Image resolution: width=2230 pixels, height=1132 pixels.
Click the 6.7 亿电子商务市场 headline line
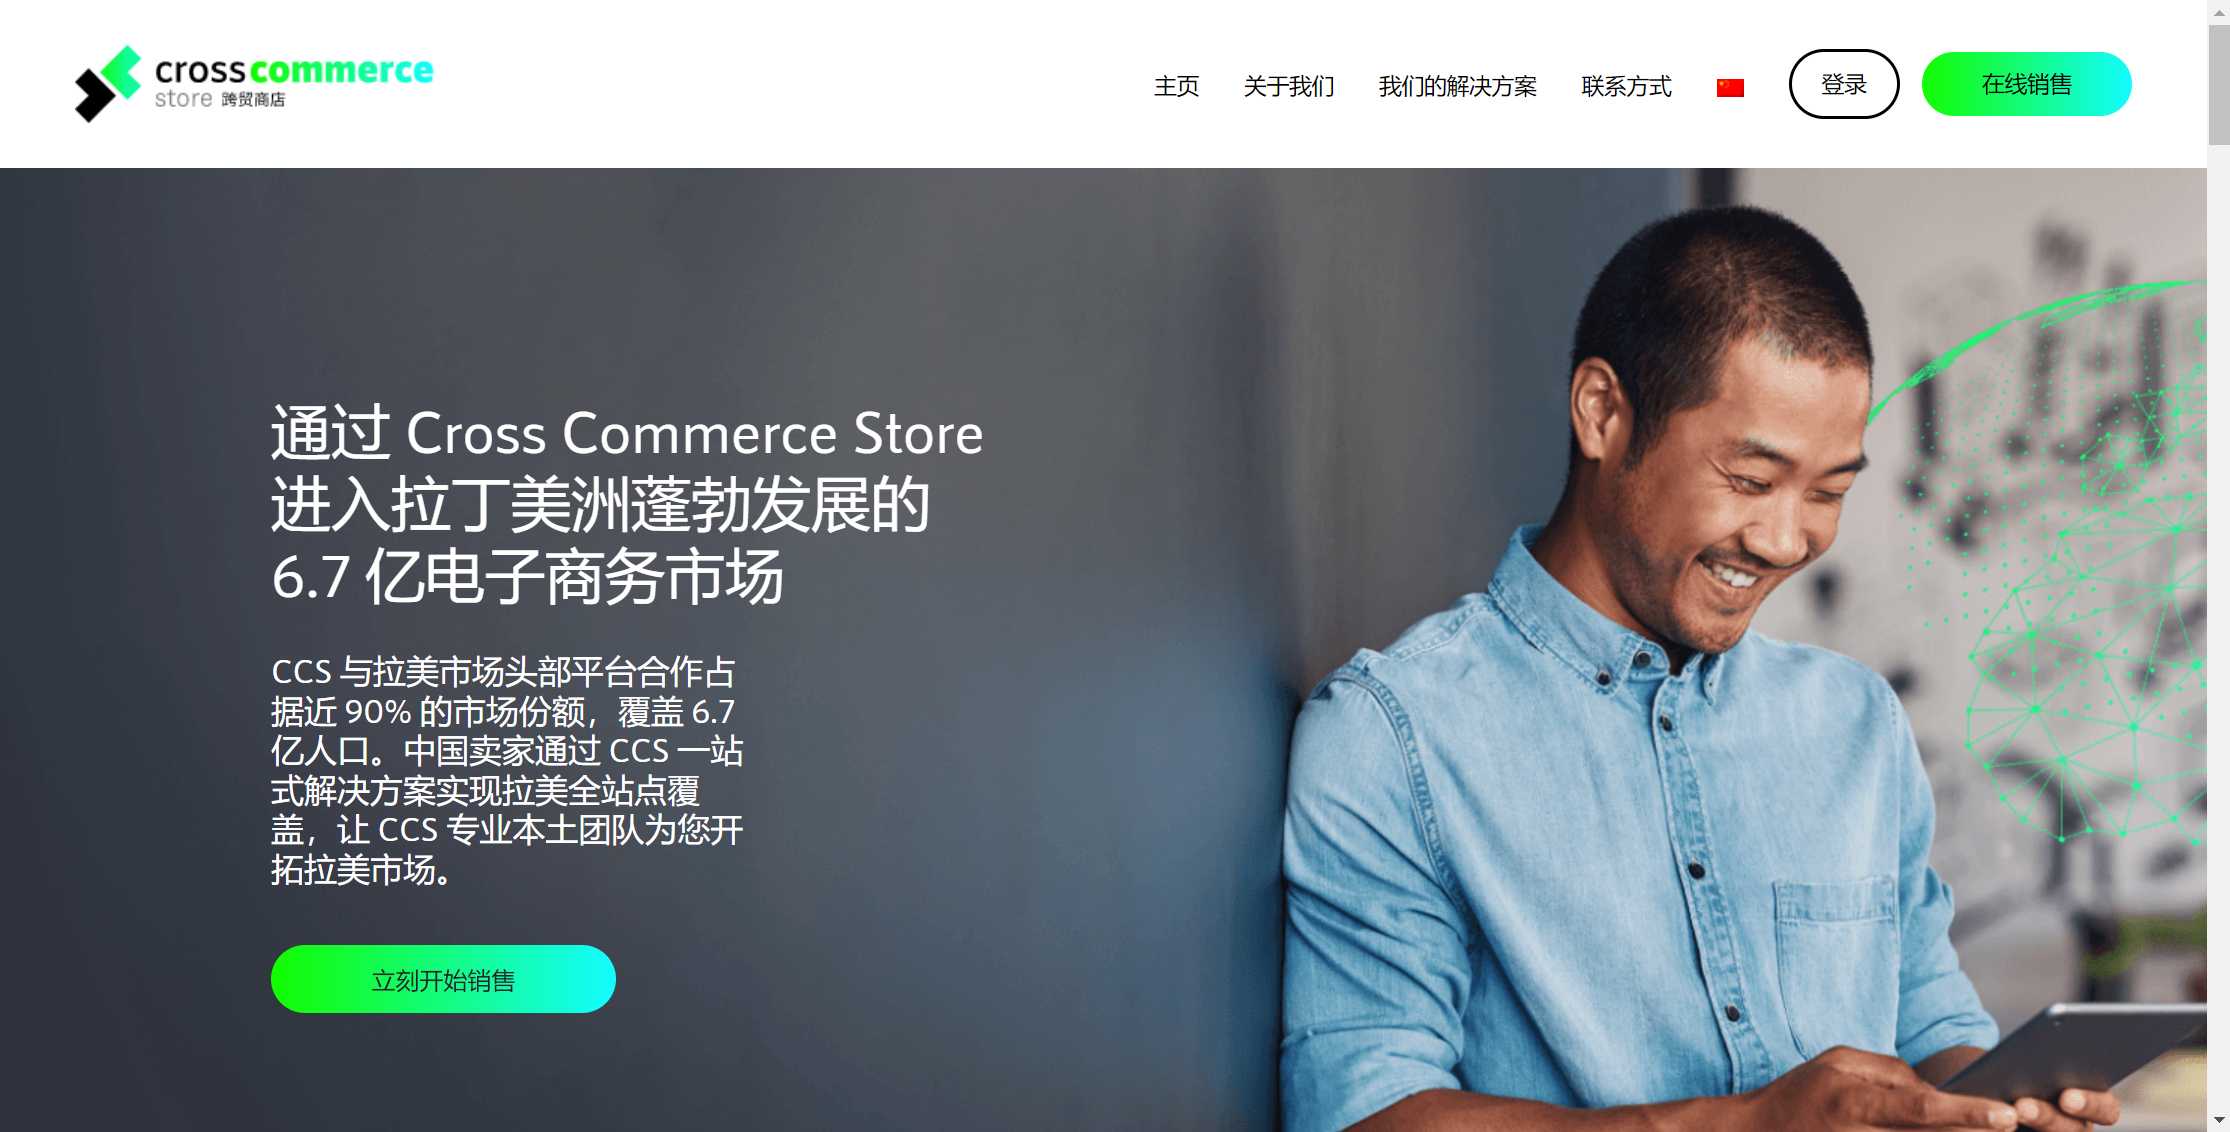coord(527,577)
